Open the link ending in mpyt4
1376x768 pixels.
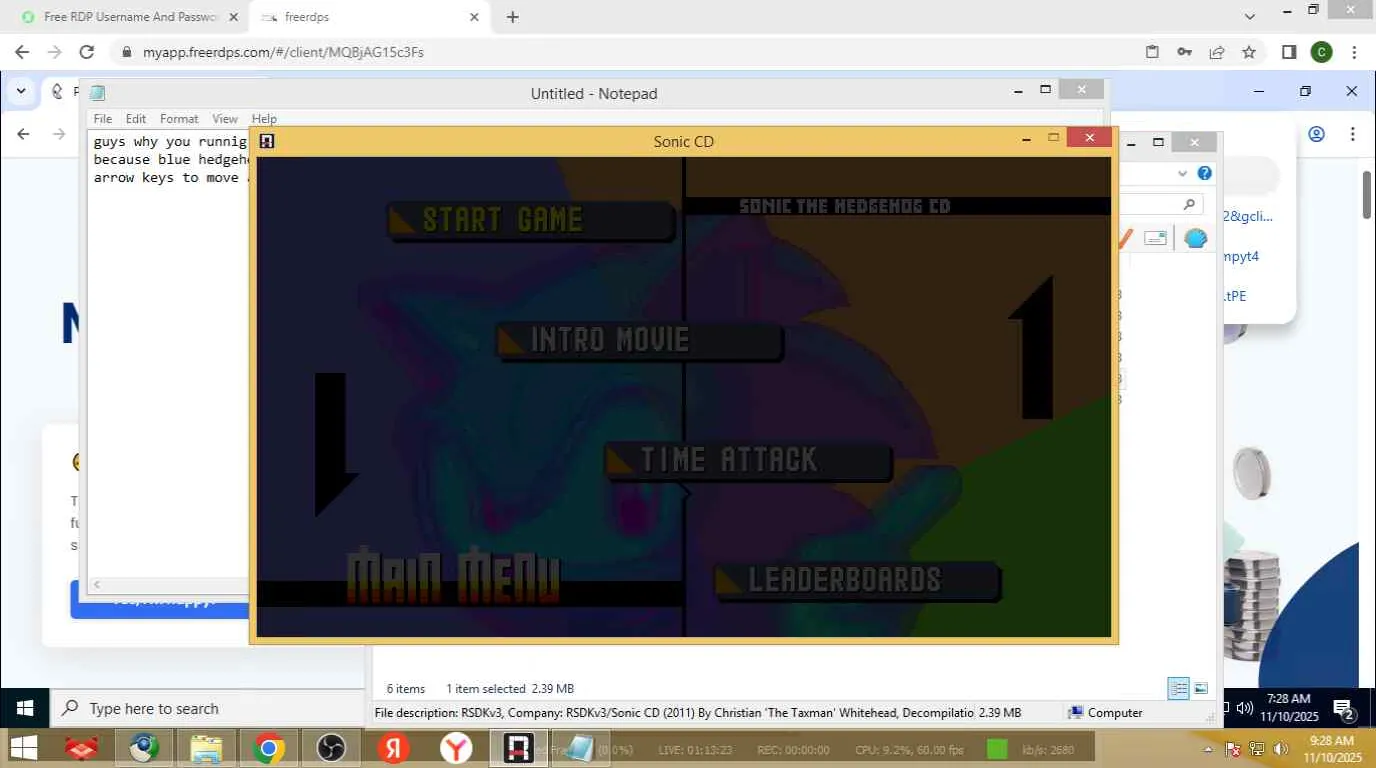(1240, 256)
